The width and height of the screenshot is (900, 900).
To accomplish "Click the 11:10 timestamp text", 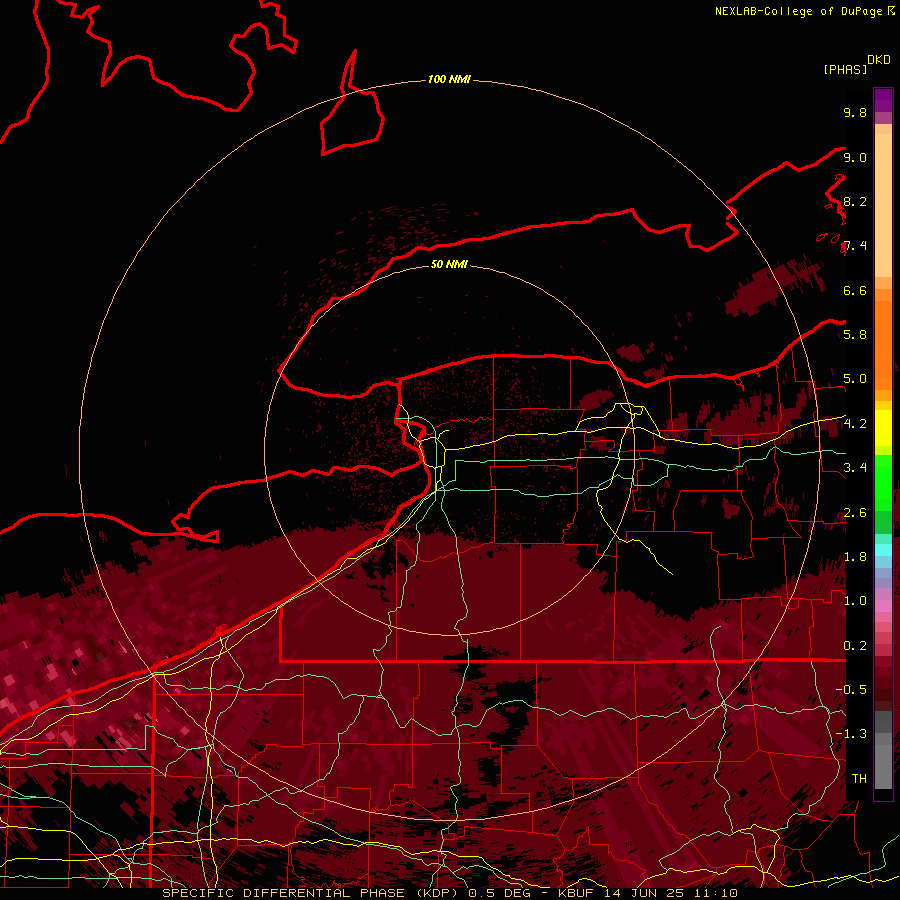I will (x=718, y=893).
